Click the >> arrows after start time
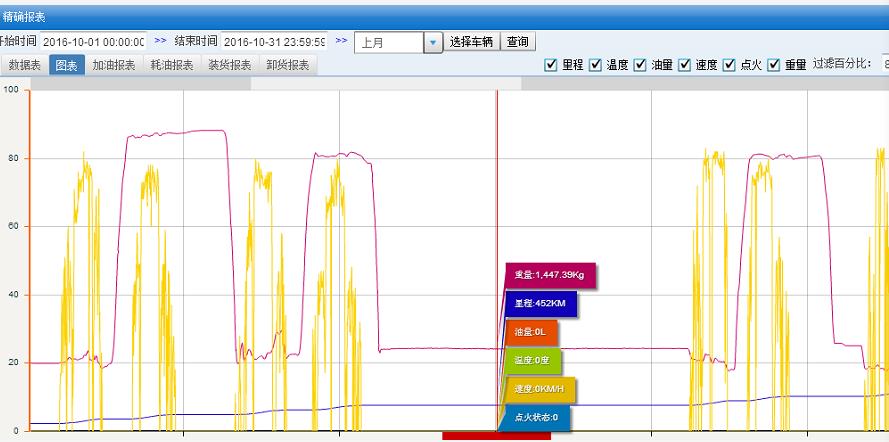The image size is (889, 442). (160, 41)
